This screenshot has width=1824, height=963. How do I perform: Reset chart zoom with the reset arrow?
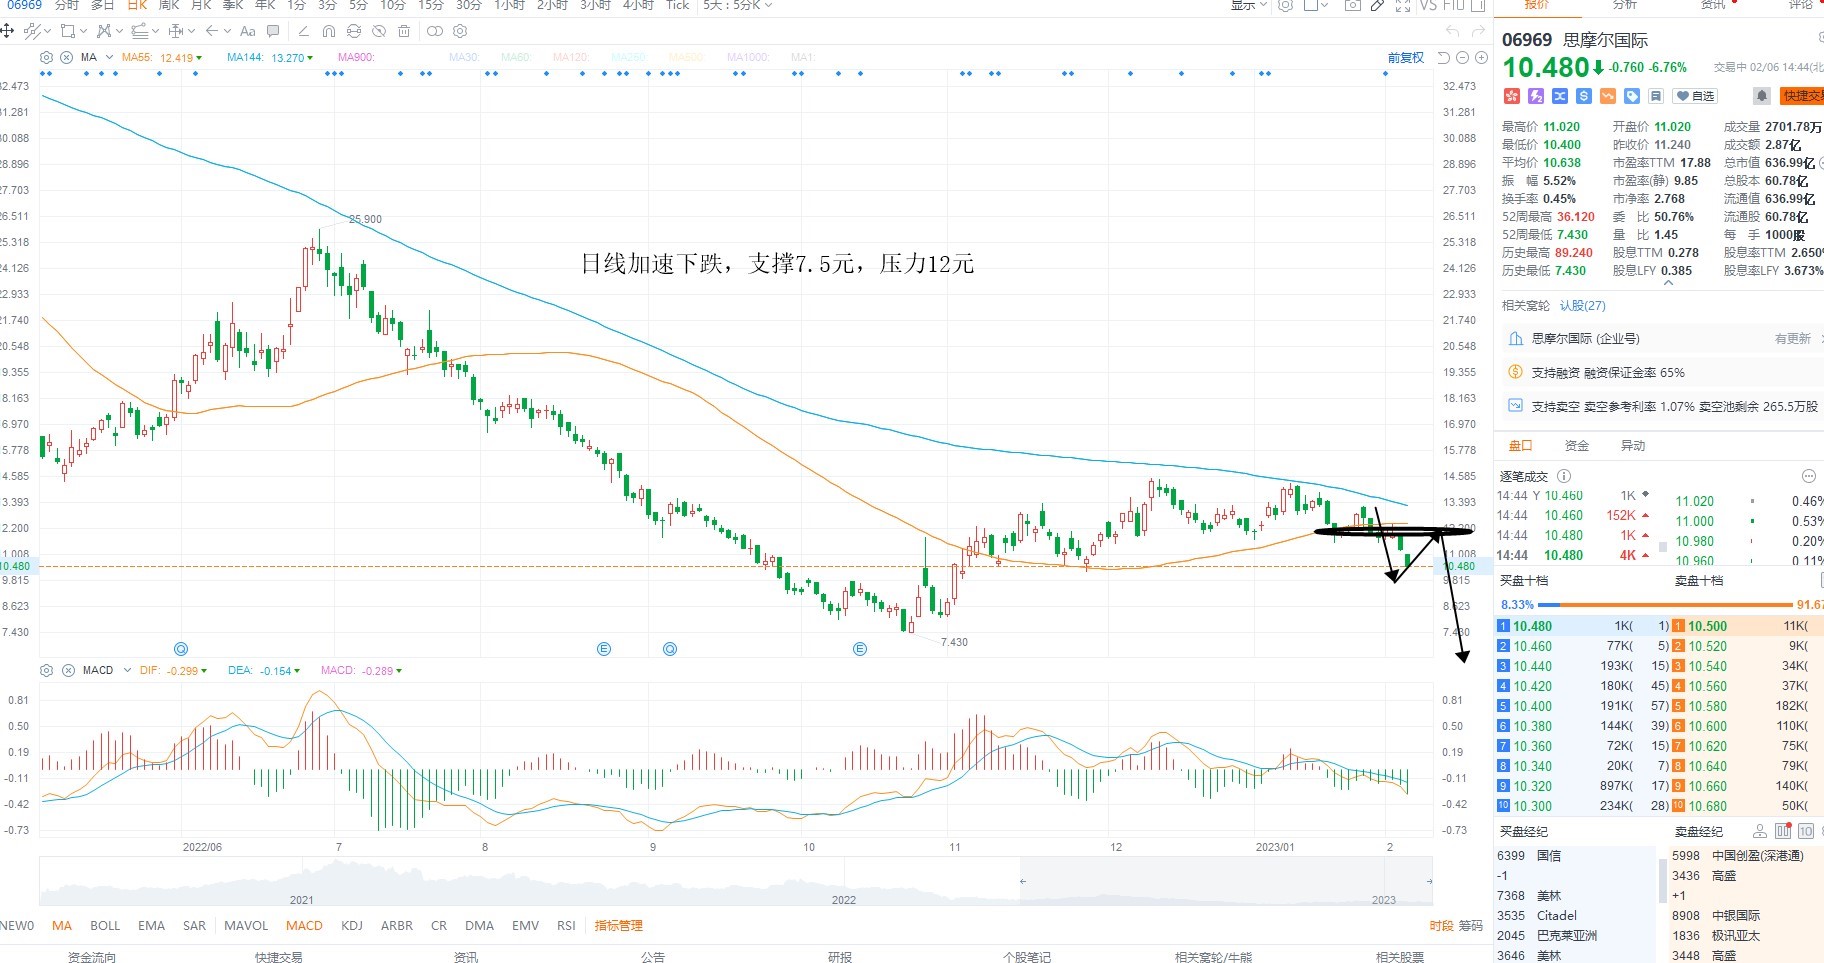tap(1443, 58)
